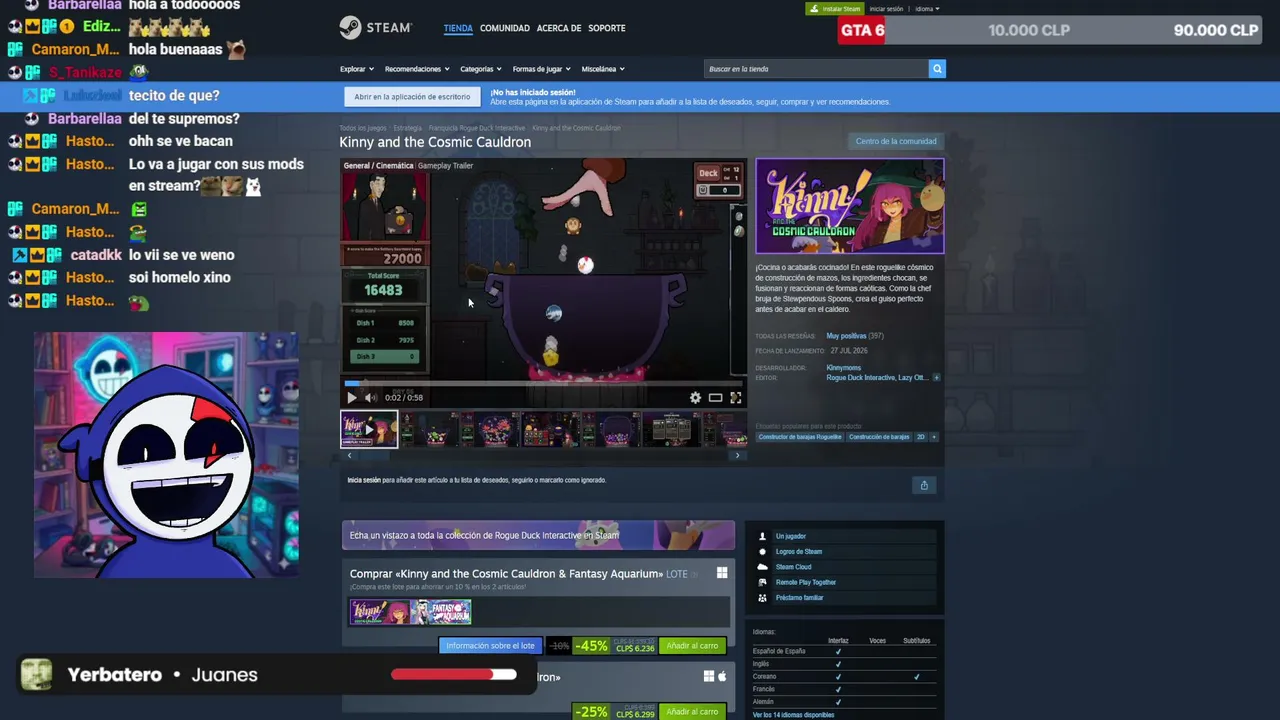Viewport: 1280px width, 720px height.
Task: Play the gameplay trailer video
Action: 351,397
